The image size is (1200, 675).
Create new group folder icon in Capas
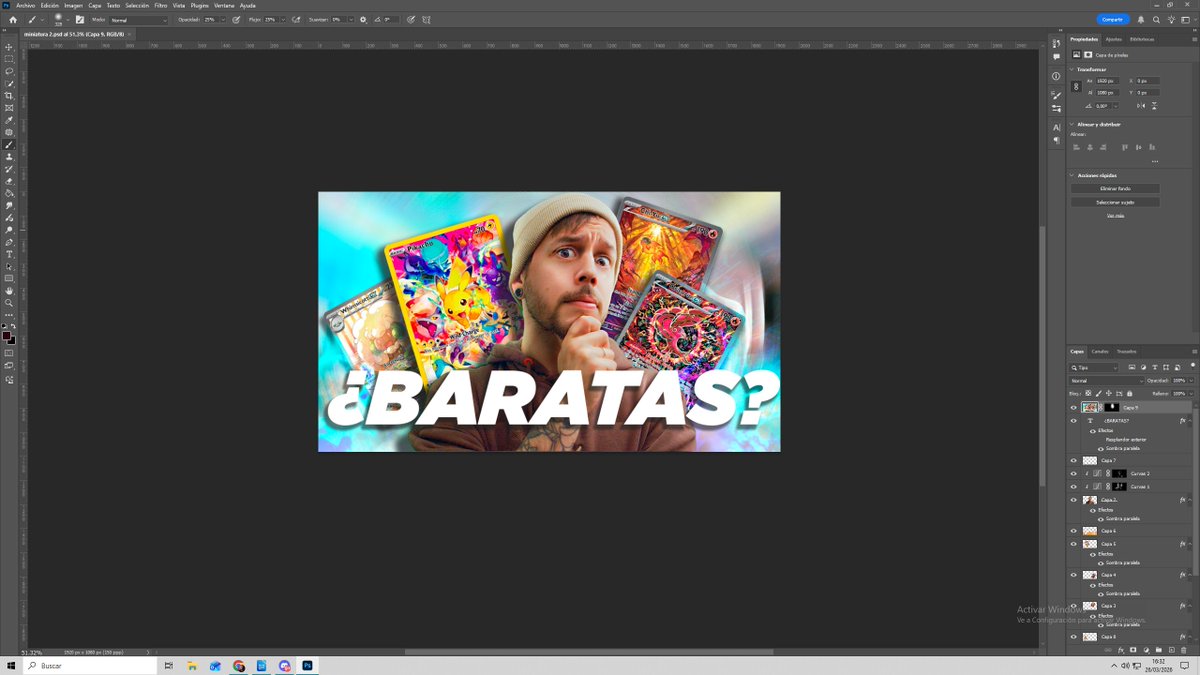click(1159, 650)
